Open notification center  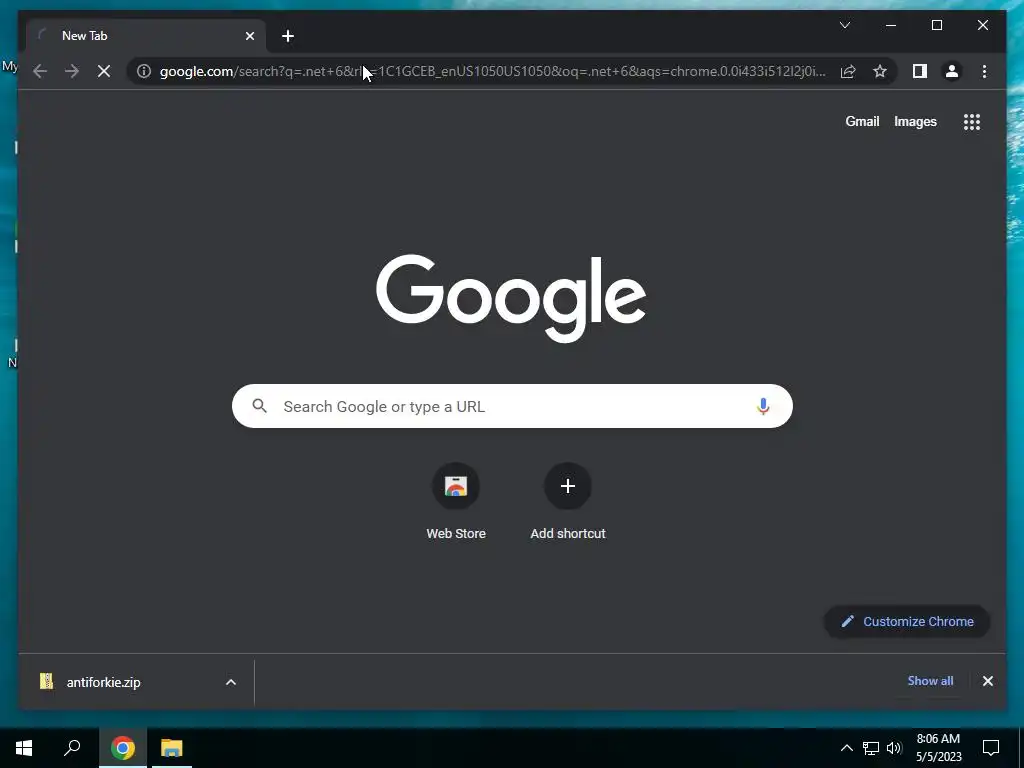coord(991,748)
